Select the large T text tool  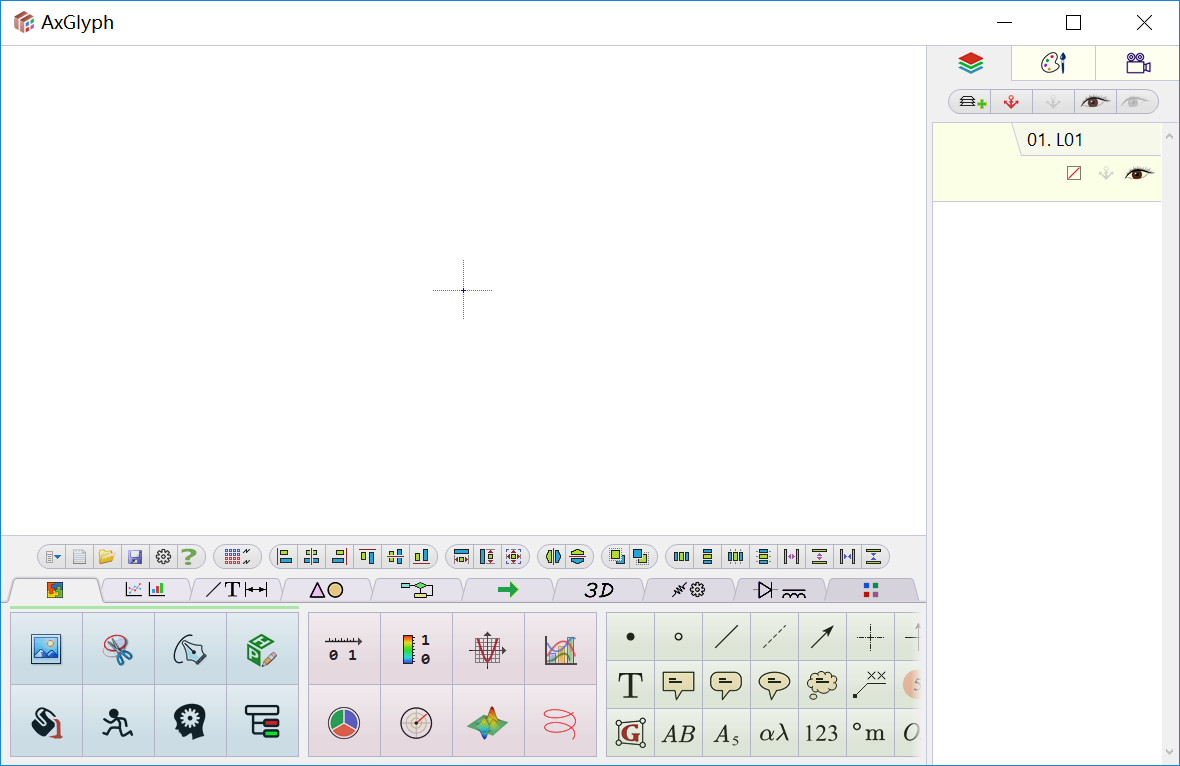pyautogui.click(x=631, y=685)
